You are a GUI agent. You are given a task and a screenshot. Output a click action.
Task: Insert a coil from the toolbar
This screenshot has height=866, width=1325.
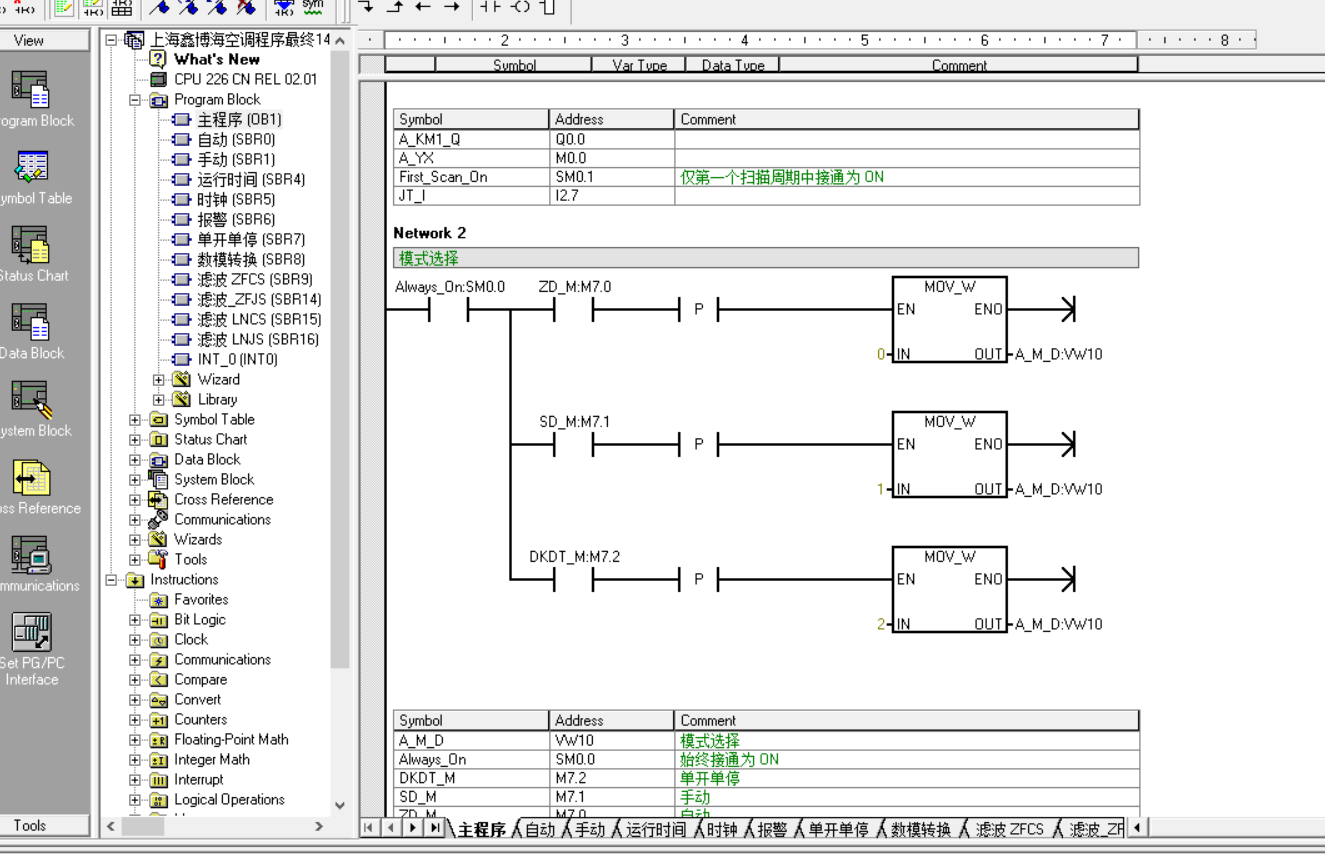point(520,7)
